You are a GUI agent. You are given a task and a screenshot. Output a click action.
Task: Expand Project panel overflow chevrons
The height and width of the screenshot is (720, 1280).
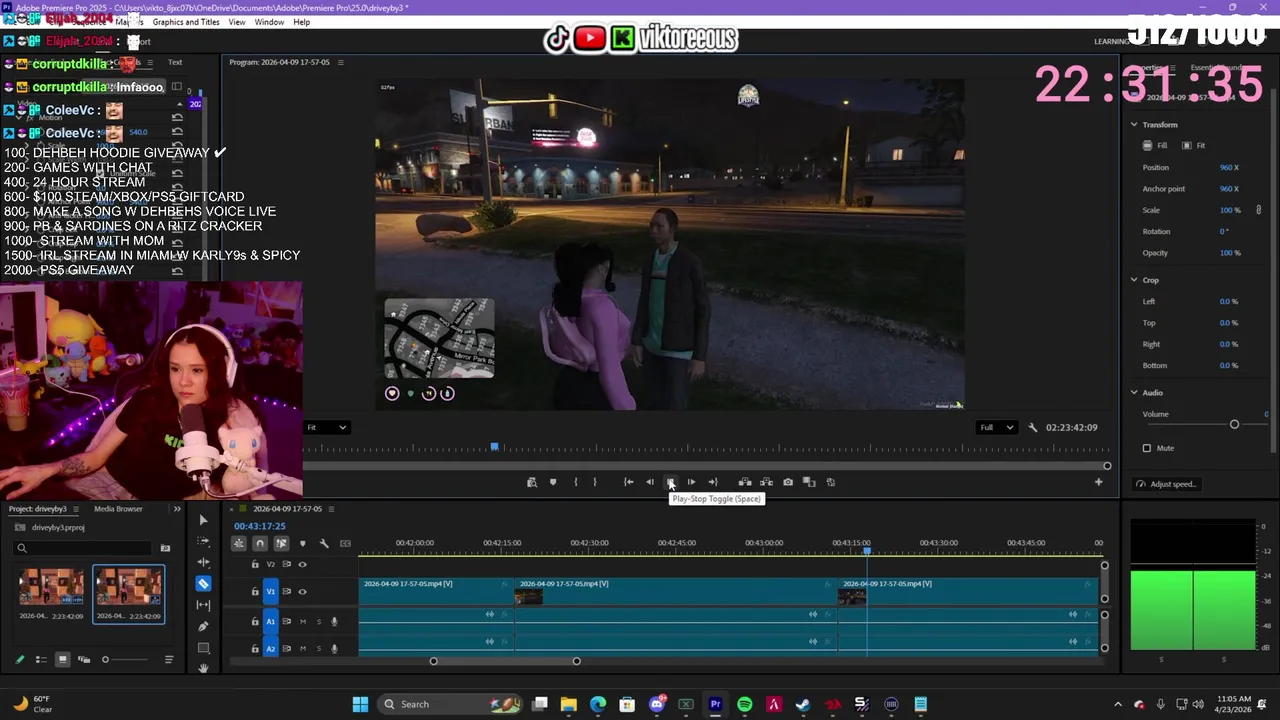177,509
